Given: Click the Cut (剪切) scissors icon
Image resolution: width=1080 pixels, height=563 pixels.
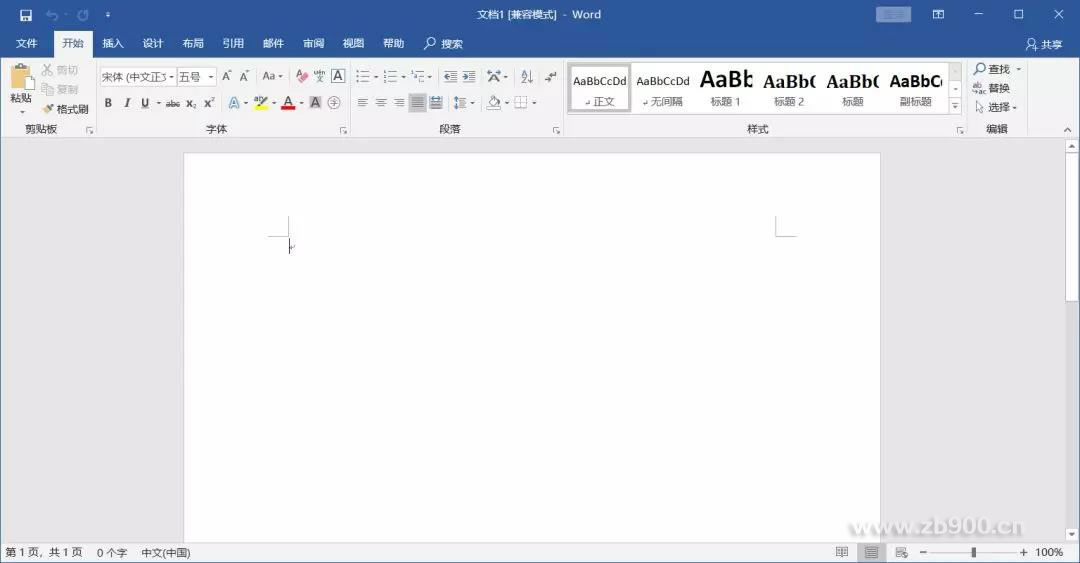Looking at the screenshot, I should [48, 70].
